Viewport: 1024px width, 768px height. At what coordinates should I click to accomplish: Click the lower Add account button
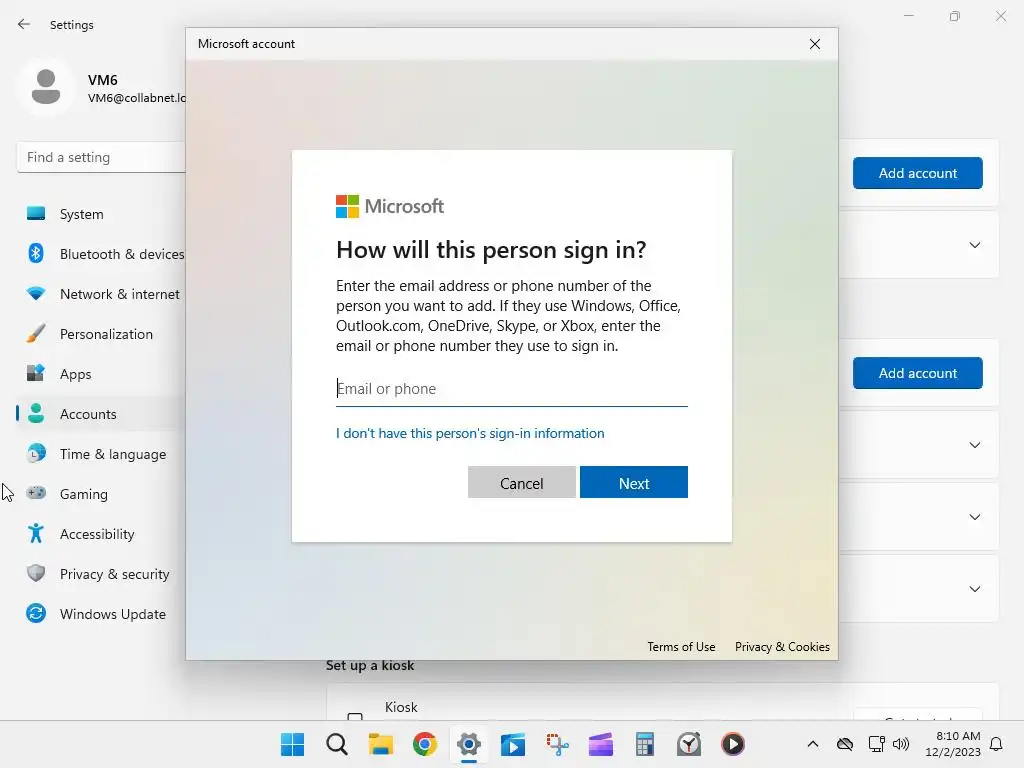(918, 373)
